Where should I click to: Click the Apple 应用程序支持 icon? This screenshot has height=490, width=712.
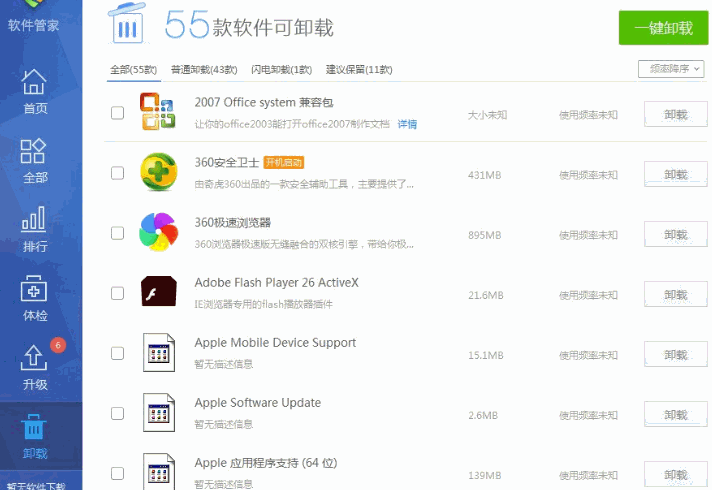[158, 471]
